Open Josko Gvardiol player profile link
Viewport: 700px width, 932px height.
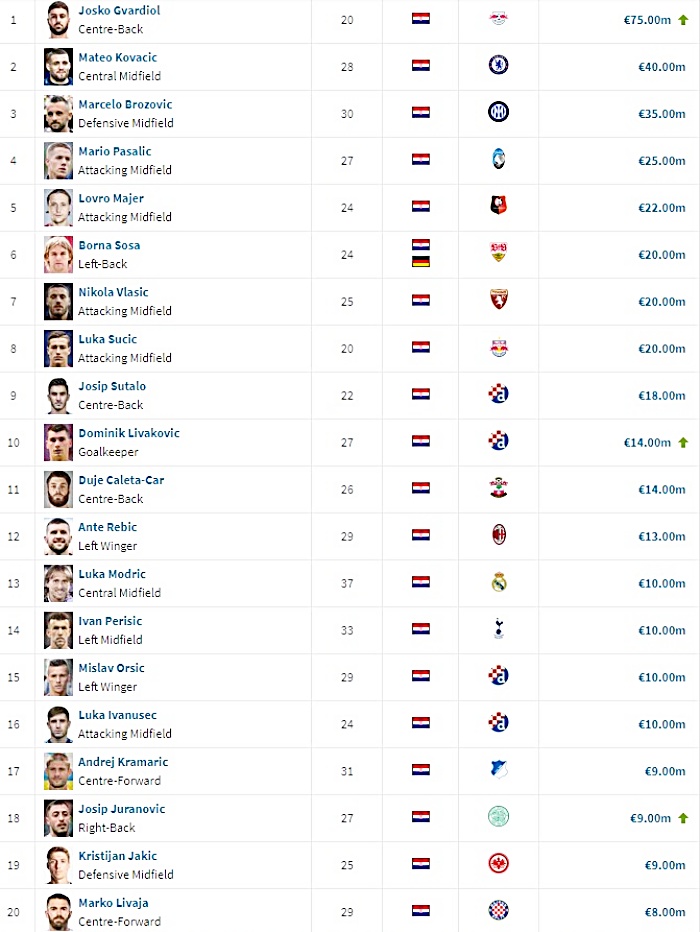pyautogui.click(x=119, y=10)
